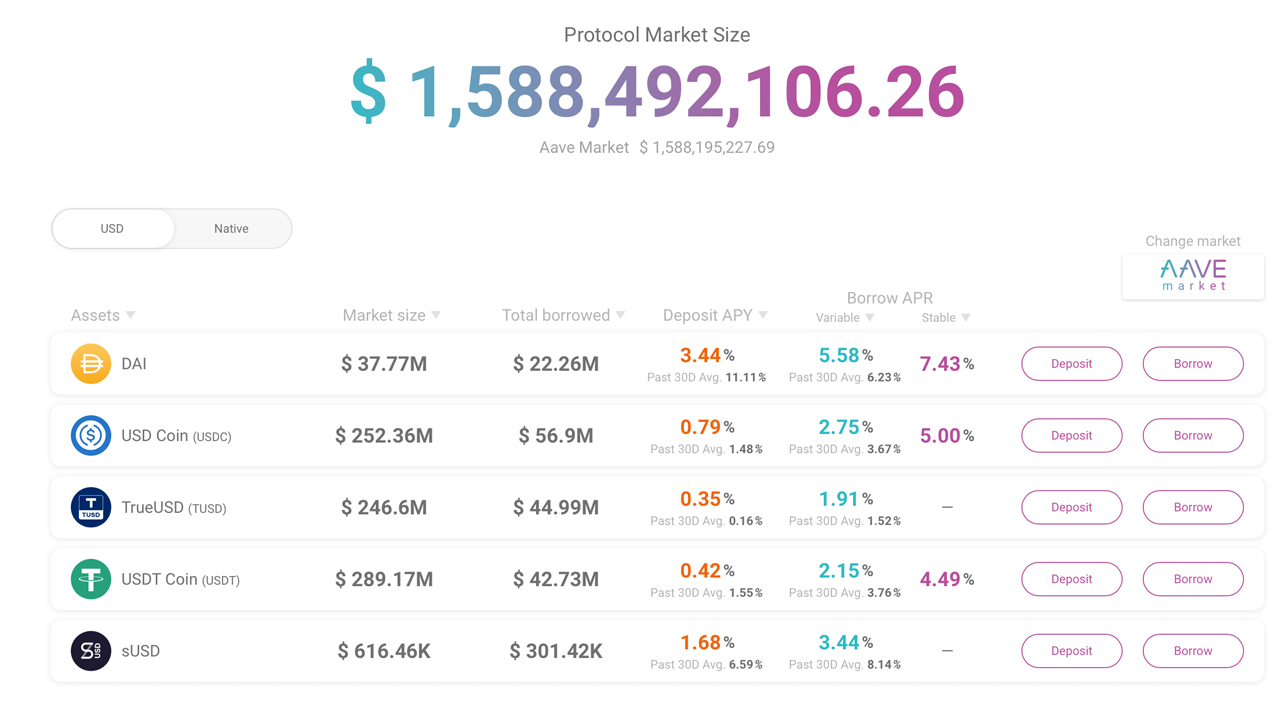Borrow USDT Coin

click(1193, 579)
